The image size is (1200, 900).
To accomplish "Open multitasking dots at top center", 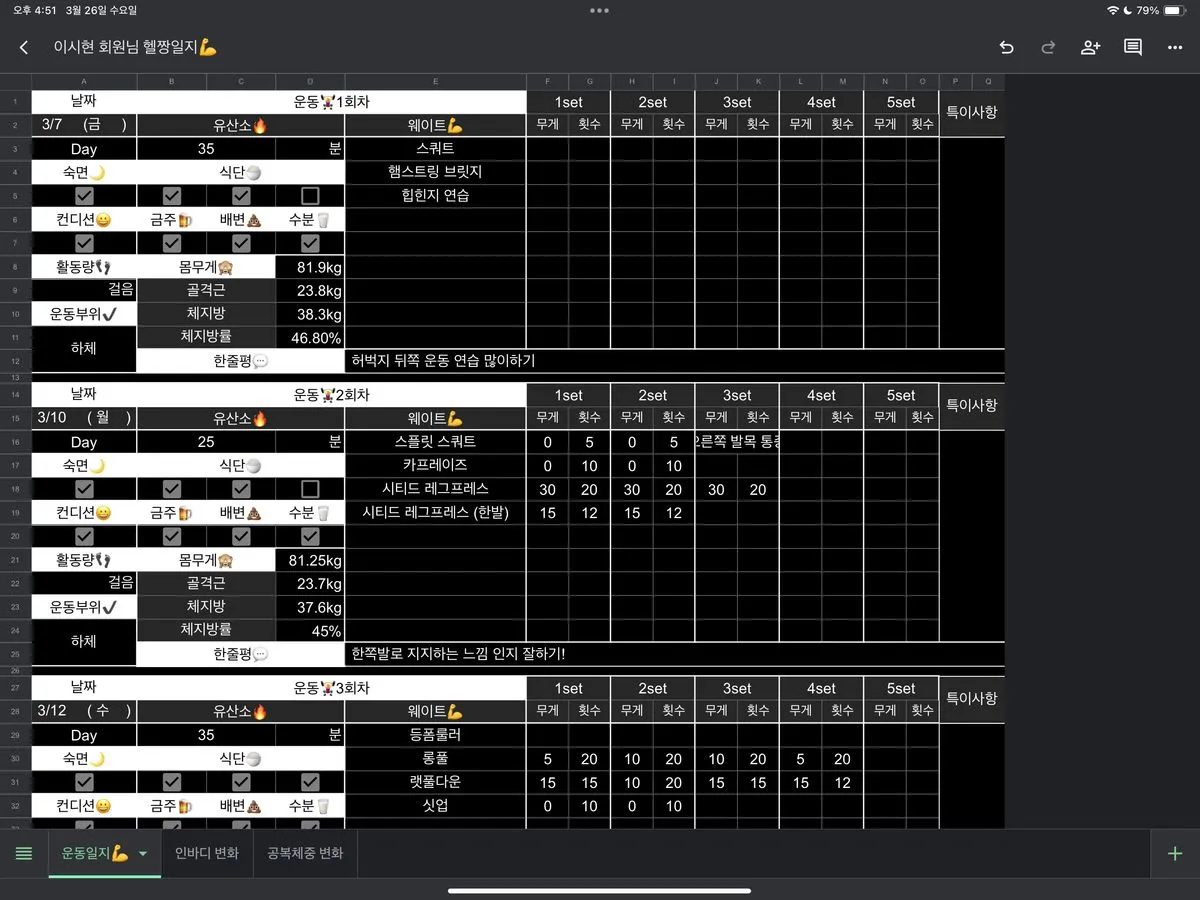I will [599, 11].
